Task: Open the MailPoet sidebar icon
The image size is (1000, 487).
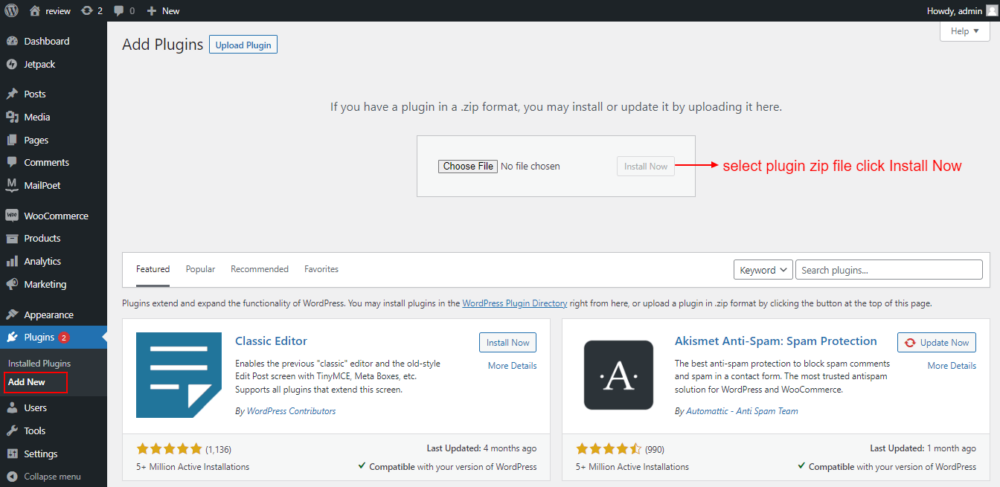Action: pos(11,185)
